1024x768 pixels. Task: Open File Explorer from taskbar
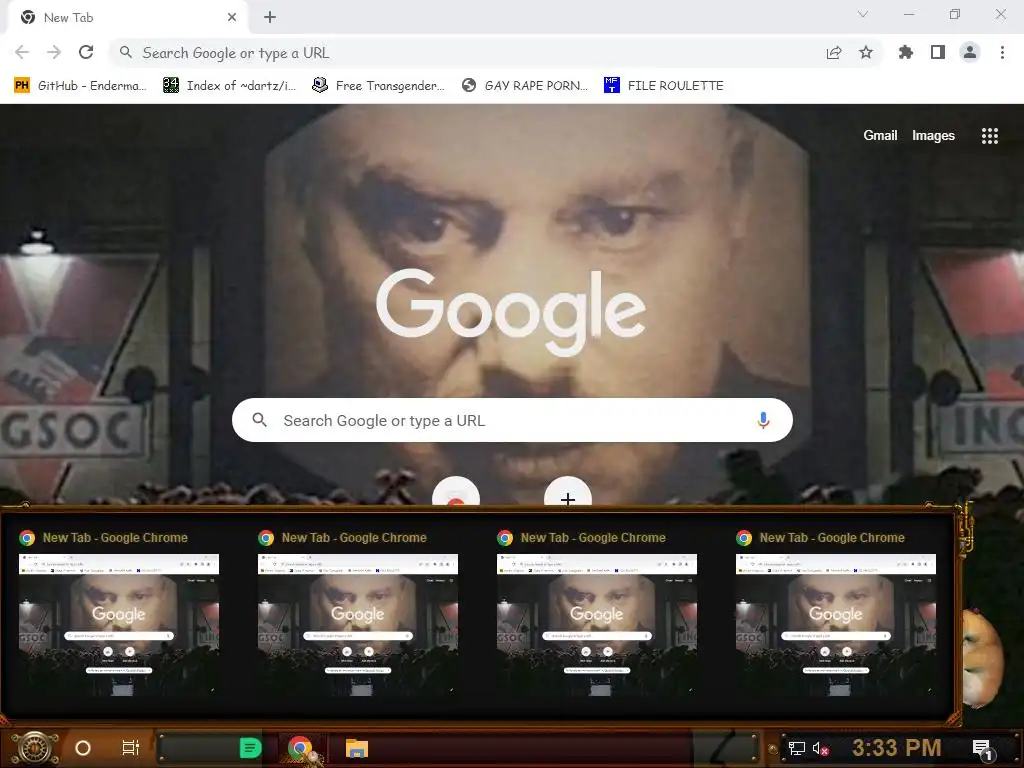[357, 748]
